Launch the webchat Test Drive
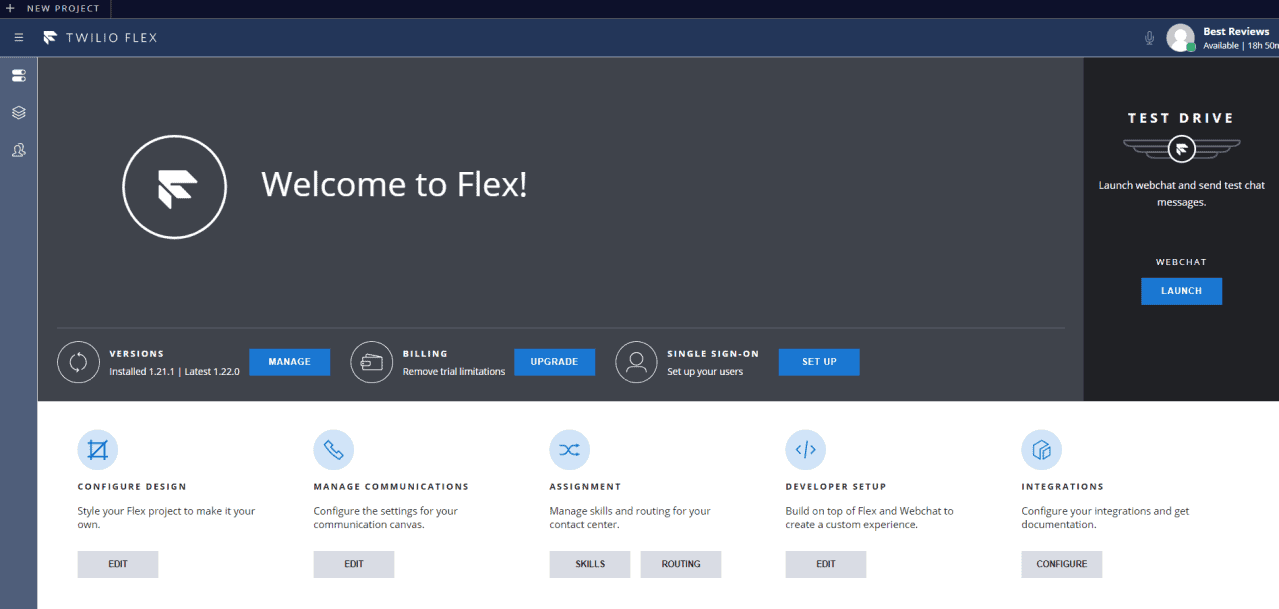This screenshot has height=609, width=1279. (x=1181, y=291)
